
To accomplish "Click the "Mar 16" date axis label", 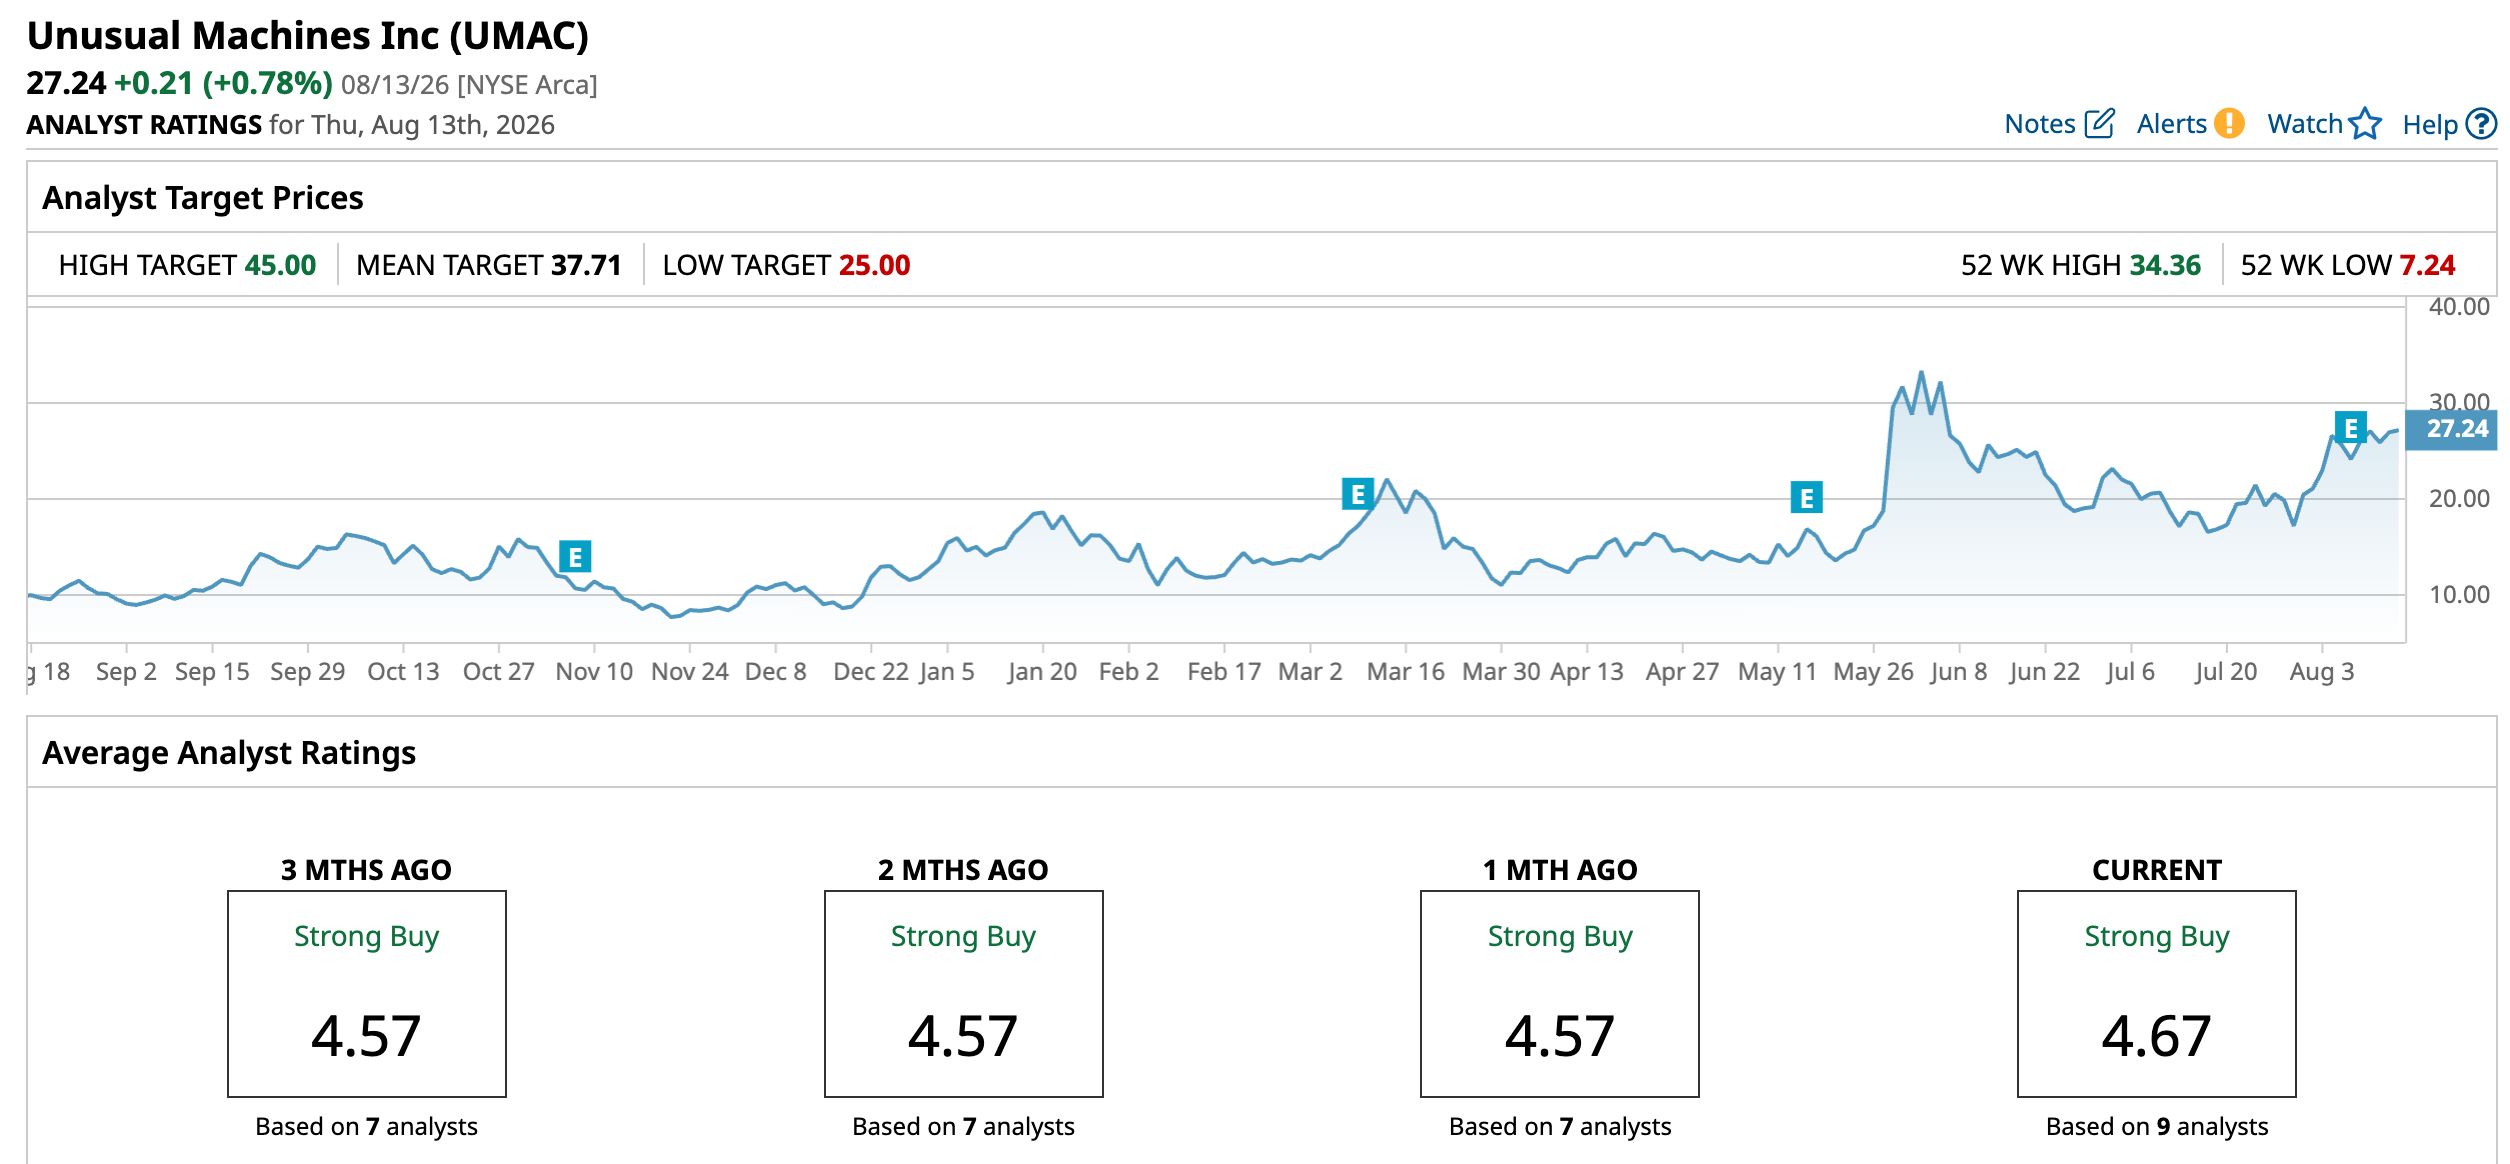I will [x=1405, y=672].
